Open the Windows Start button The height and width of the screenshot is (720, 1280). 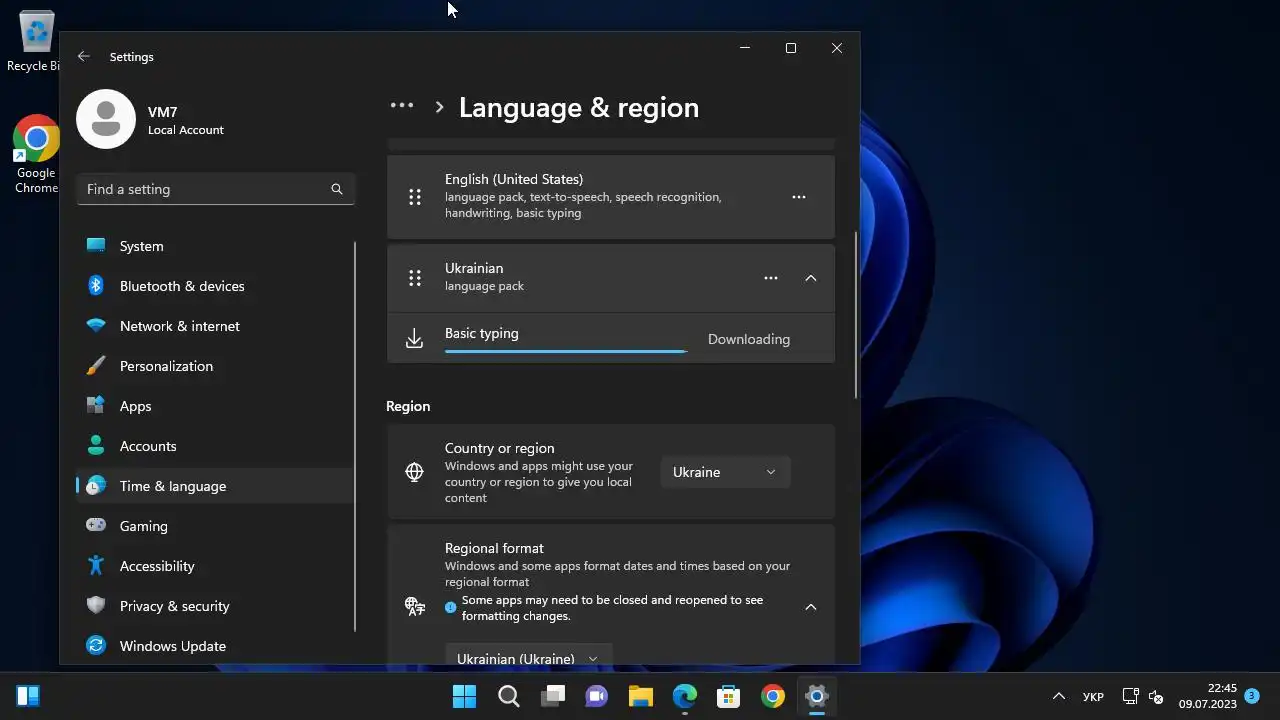click(464, 696)
